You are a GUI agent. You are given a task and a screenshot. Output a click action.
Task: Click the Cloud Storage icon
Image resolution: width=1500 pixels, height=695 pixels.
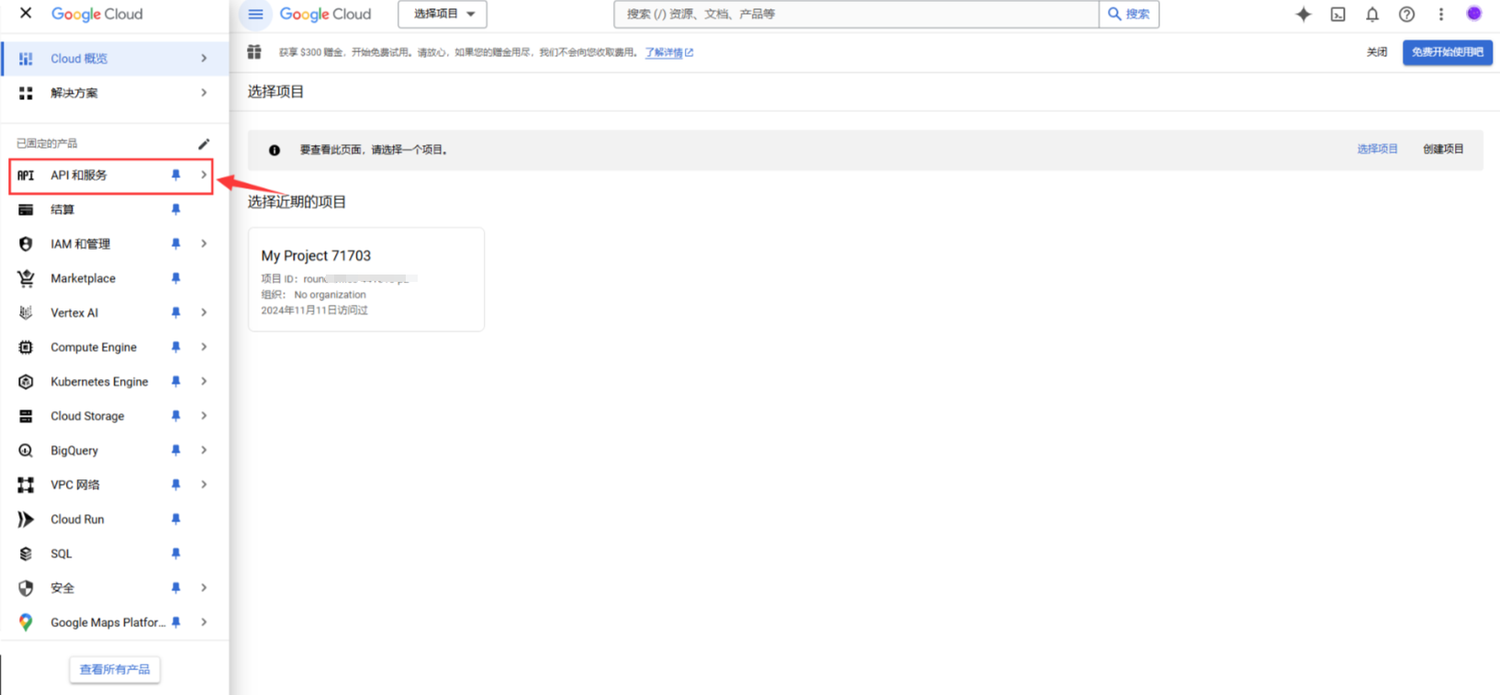pos(26,416)
